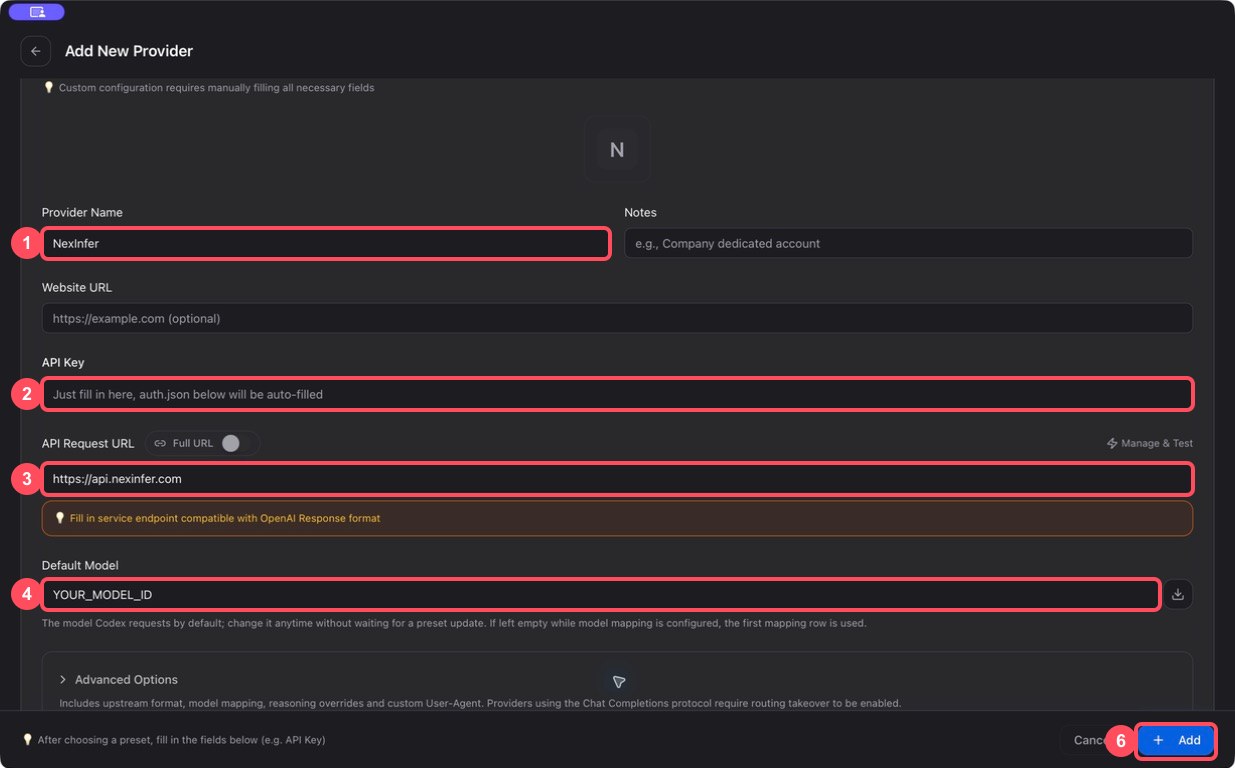The height and width of the screenshot is (768, 1235).
Task: Click 'The model Codex requests by default' description
Action: [454, 623]
